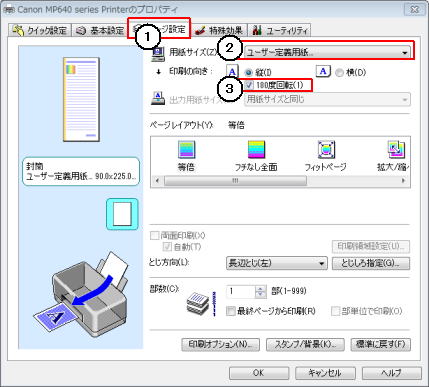The height and width of the screenshot is (387, 429).
Task: Click the cyan page layout preview icon
Action: (x=122, y=214)
